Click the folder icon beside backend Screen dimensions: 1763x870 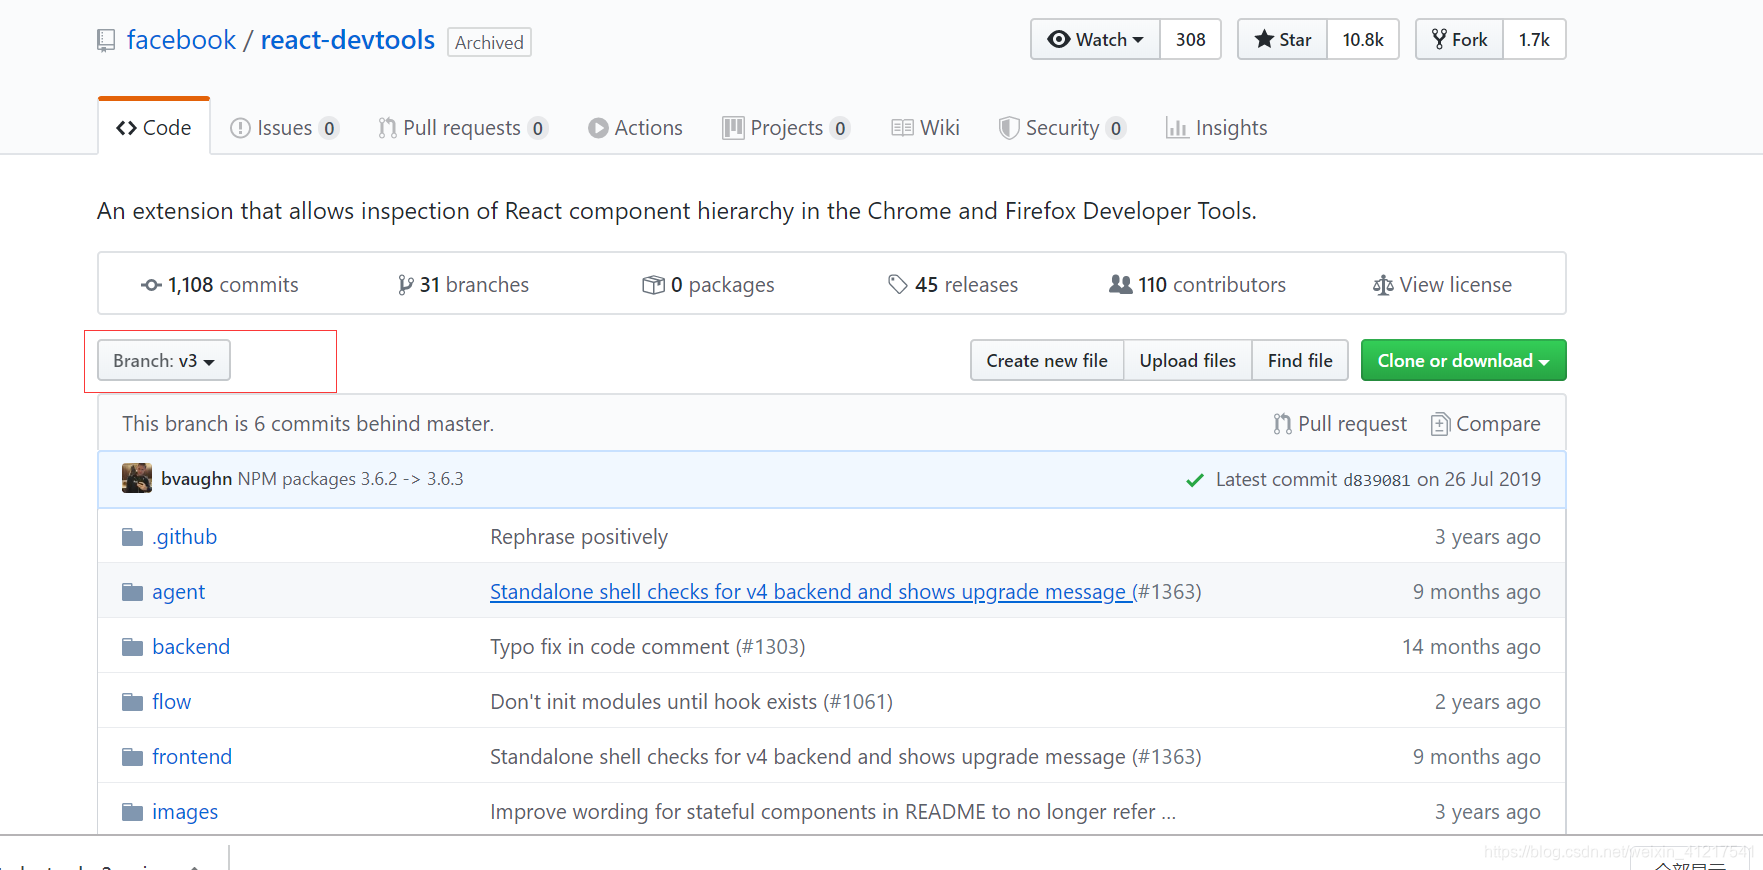132,647
